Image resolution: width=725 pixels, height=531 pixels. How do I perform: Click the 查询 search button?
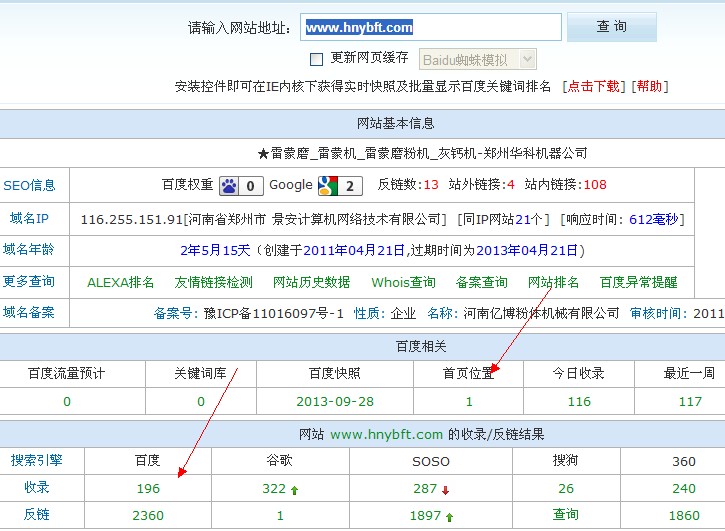coord(612,27)
